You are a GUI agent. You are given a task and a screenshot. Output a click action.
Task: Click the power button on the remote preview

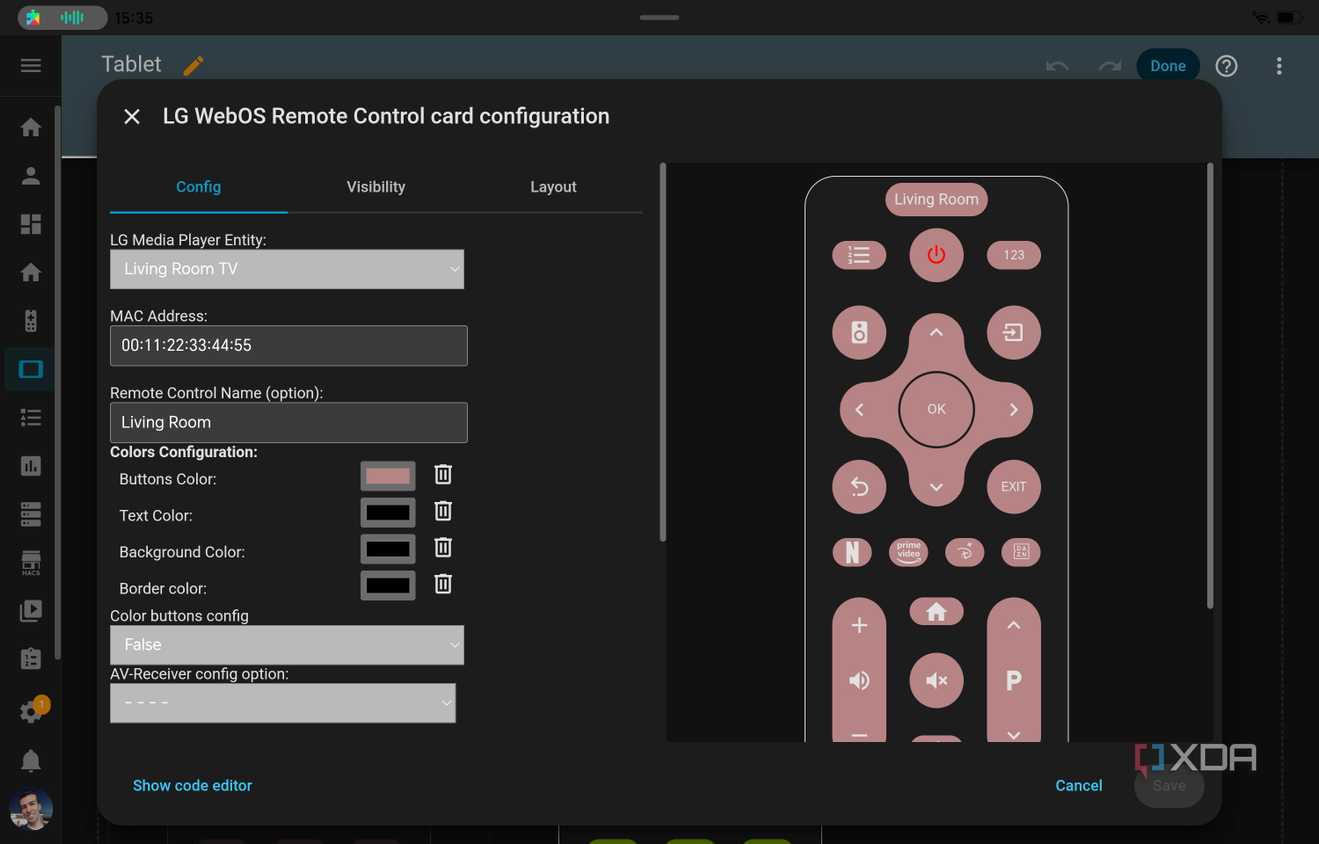point(936,255)
